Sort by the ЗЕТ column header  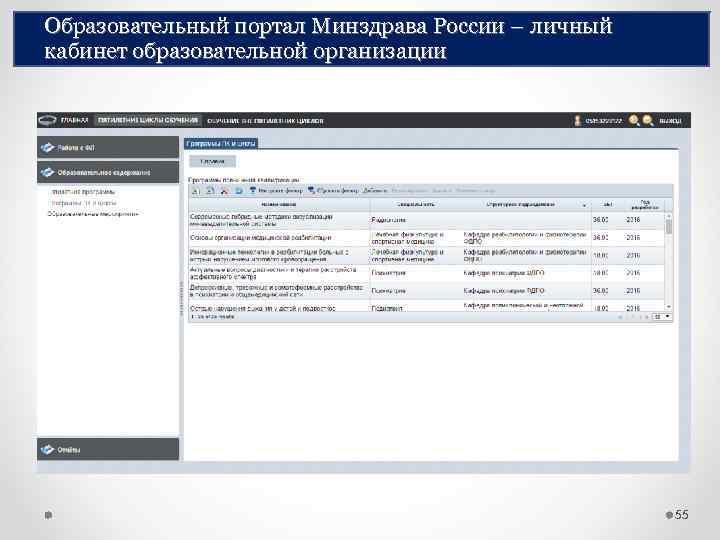pos(608,205)
